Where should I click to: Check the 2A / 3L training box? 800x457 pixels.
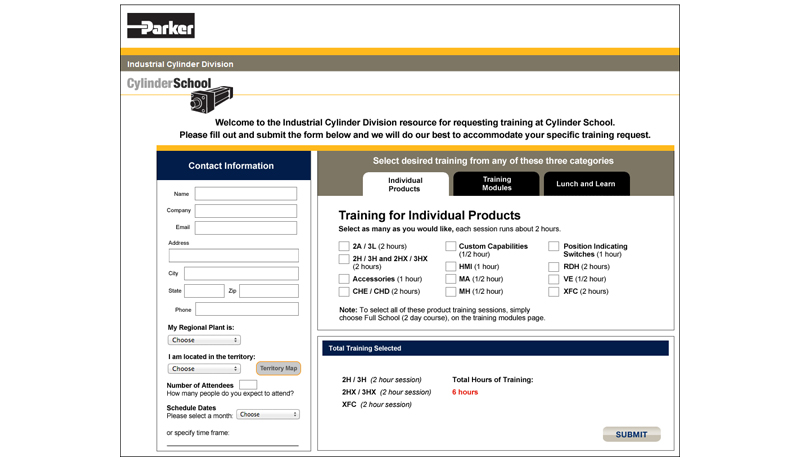pyautogui.click(x=344, y=246)
